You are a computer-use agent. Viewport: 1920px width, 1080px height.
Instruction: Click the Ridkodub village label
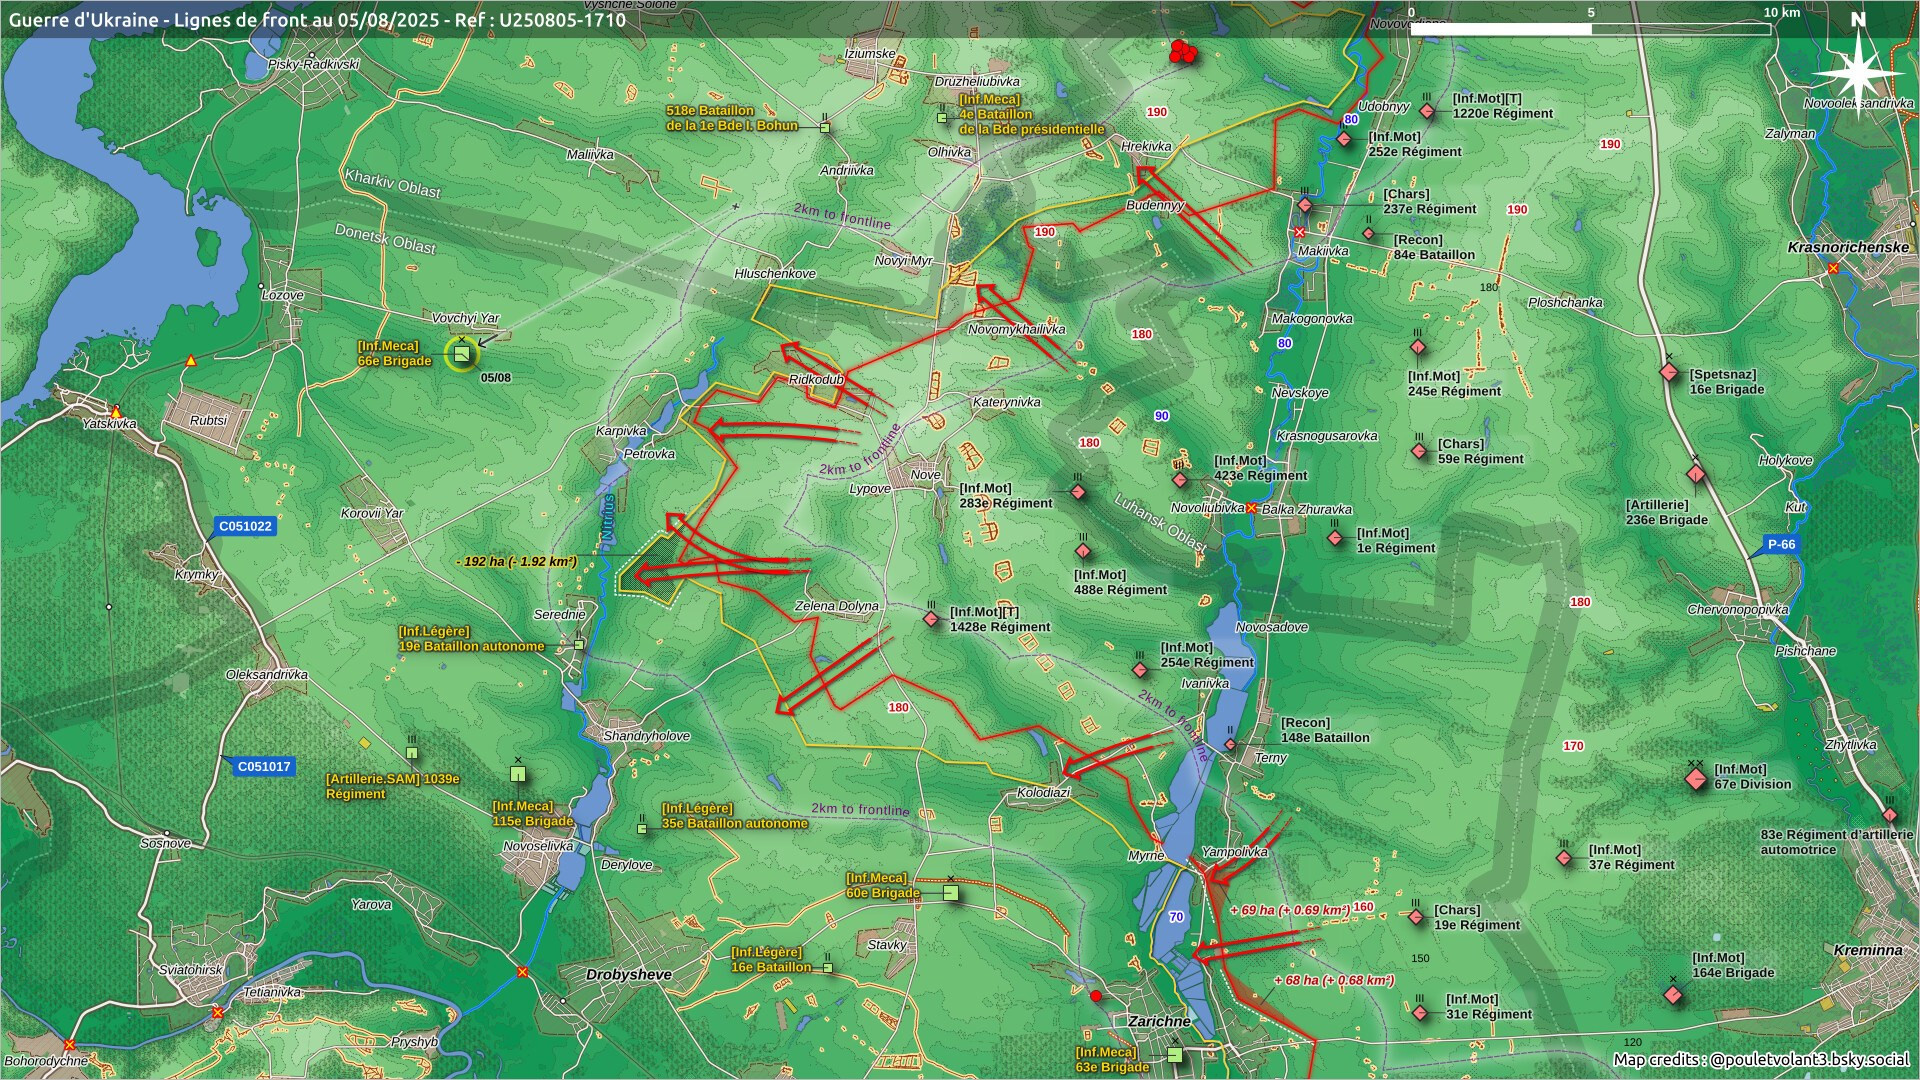pyautogui.click(x=816, y=380)
